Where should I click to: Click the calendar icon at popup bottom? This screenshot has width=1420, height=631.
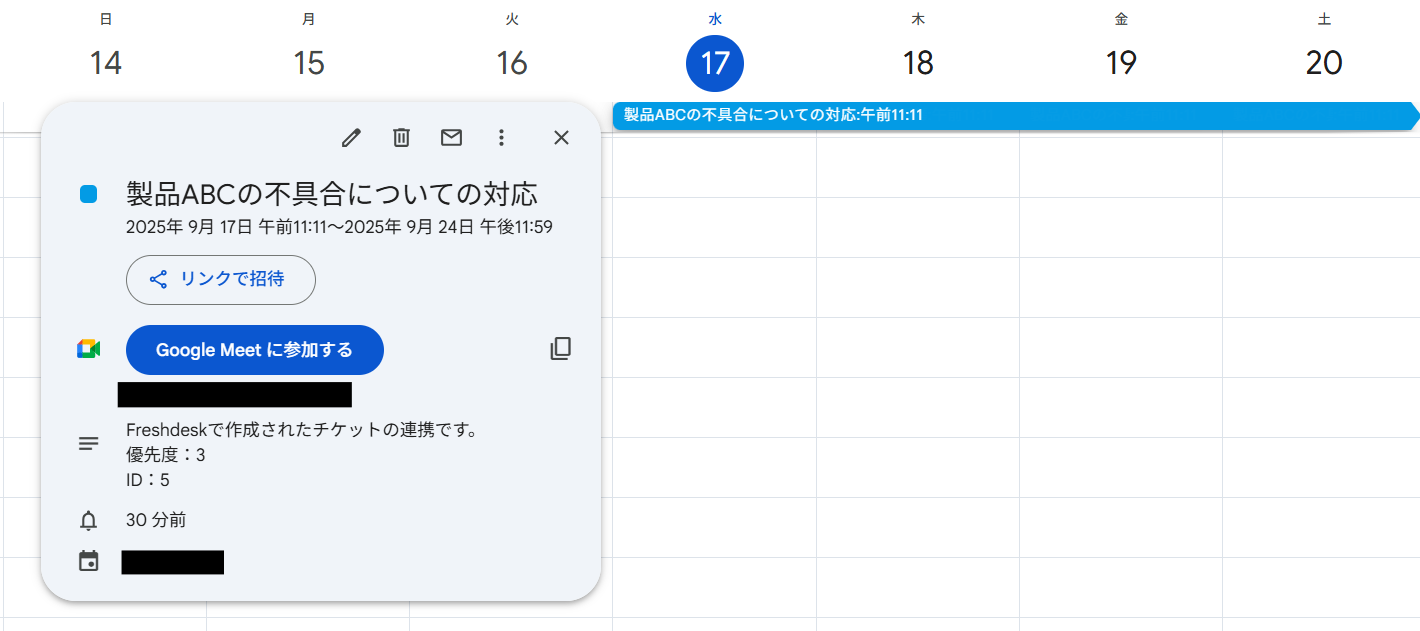coord(89,562)
